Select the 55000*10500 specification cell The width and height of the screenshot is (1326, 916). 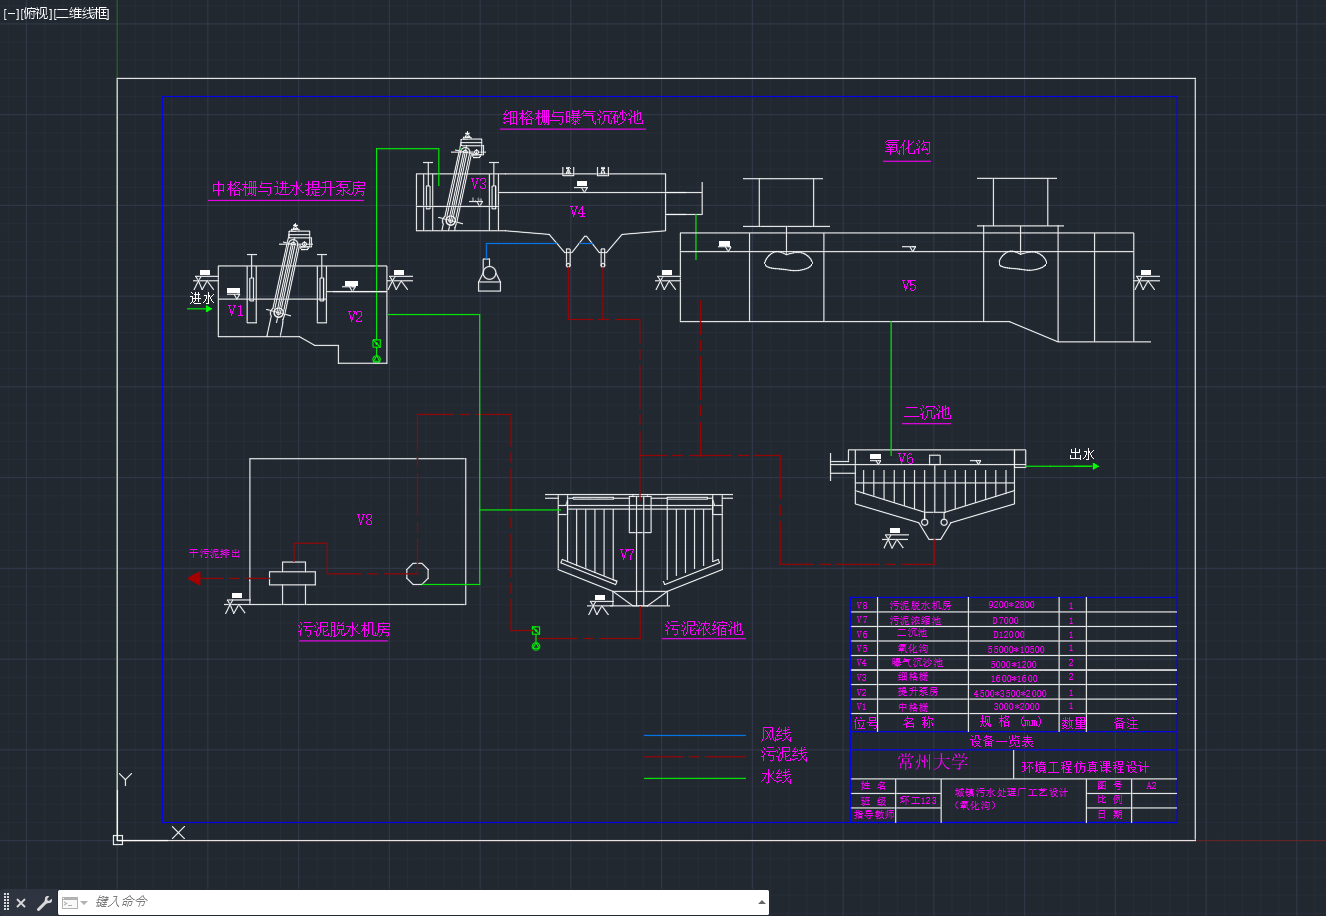pyautogui.click(x=1016, y=649)
